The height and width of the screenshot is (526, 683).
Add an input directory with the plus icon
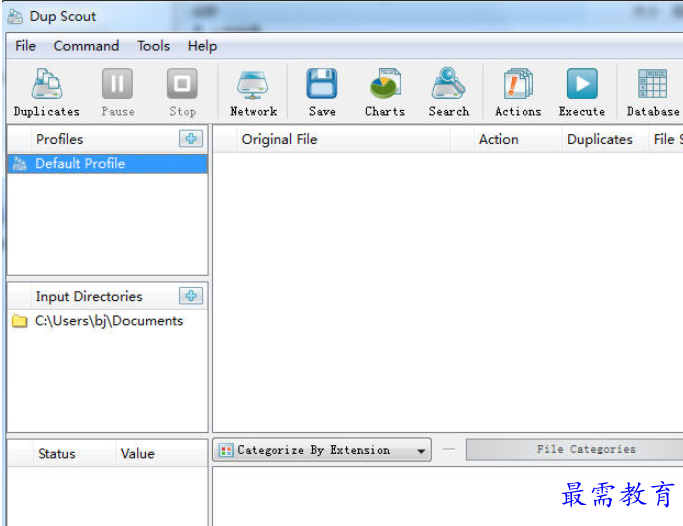pyautogui.click(x=191, y=296)
